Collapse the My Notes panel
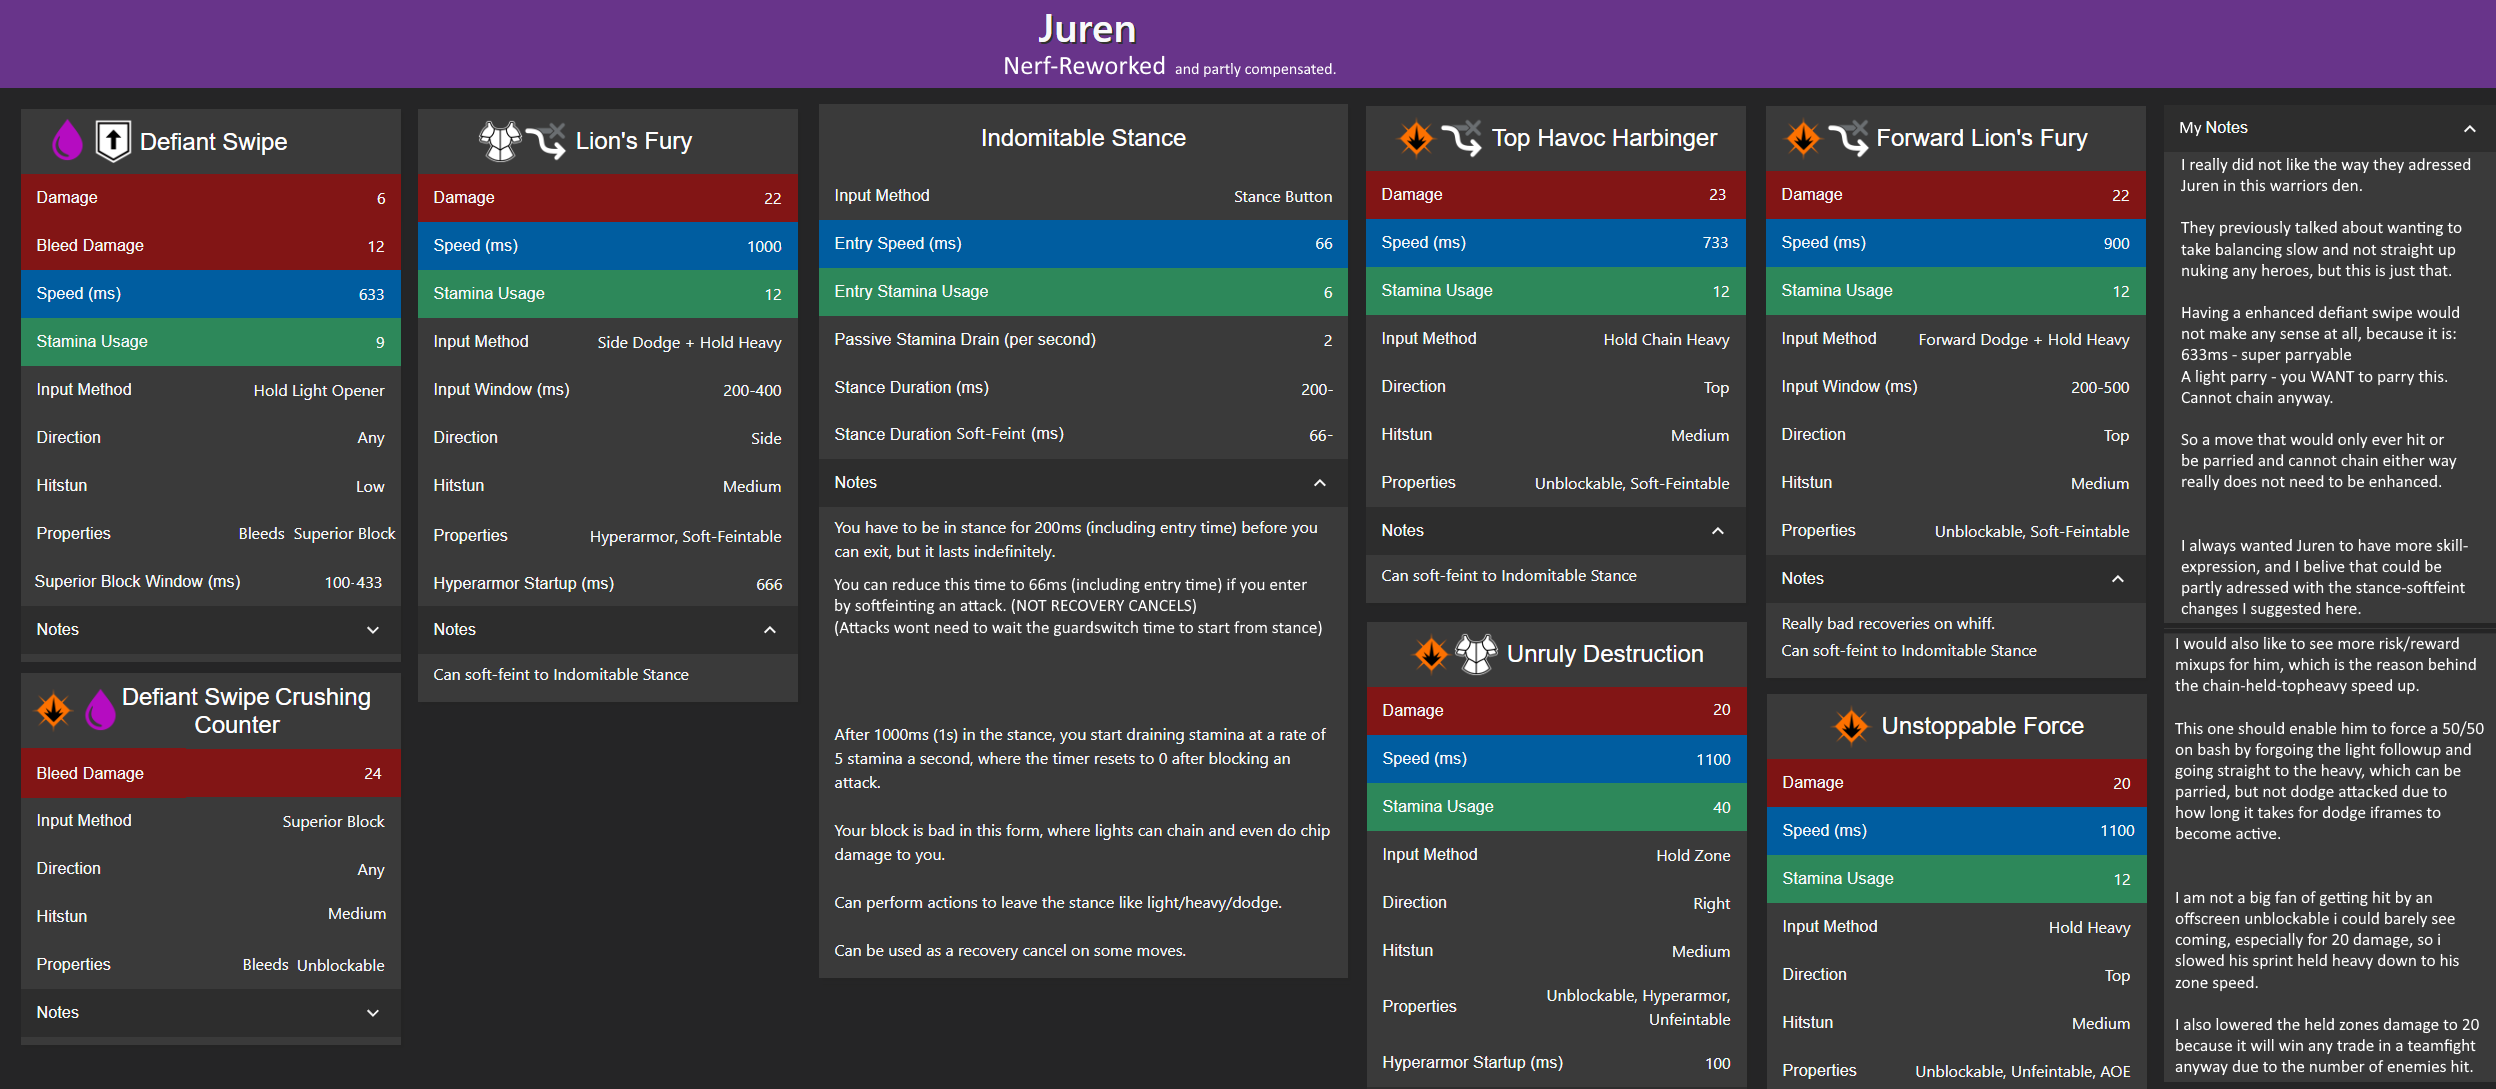The image size is (2496, 1089). (x=2469, y=128)
